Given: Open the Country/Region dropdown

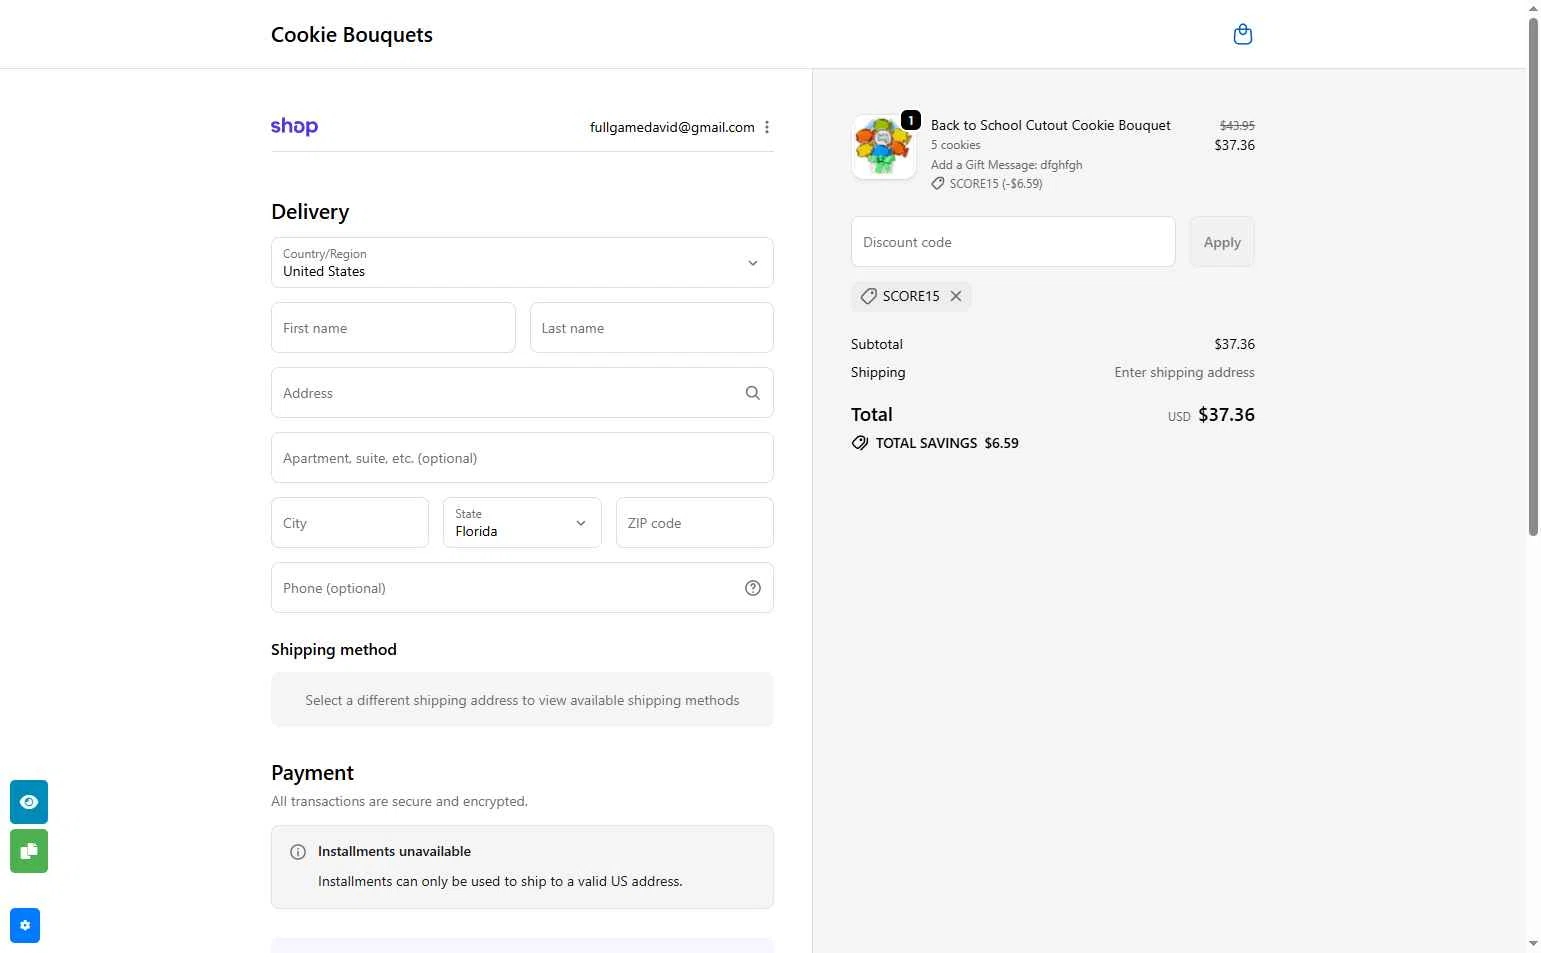Looking at the screenshot, I should pyautogui.click(x=522, y=262).
